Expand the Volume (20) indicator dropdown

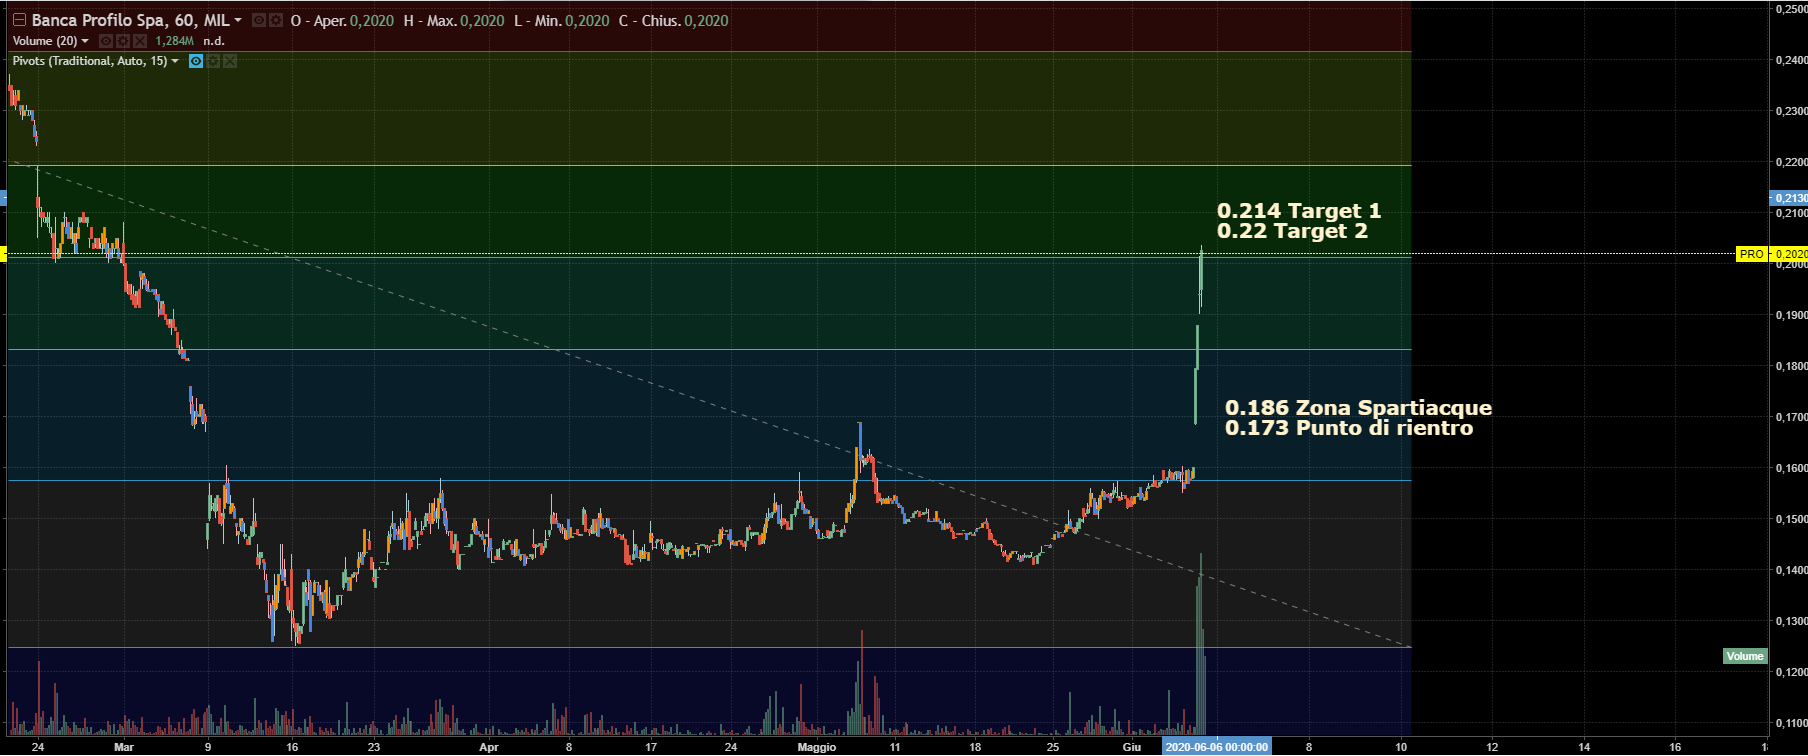(x=85, y=41)
